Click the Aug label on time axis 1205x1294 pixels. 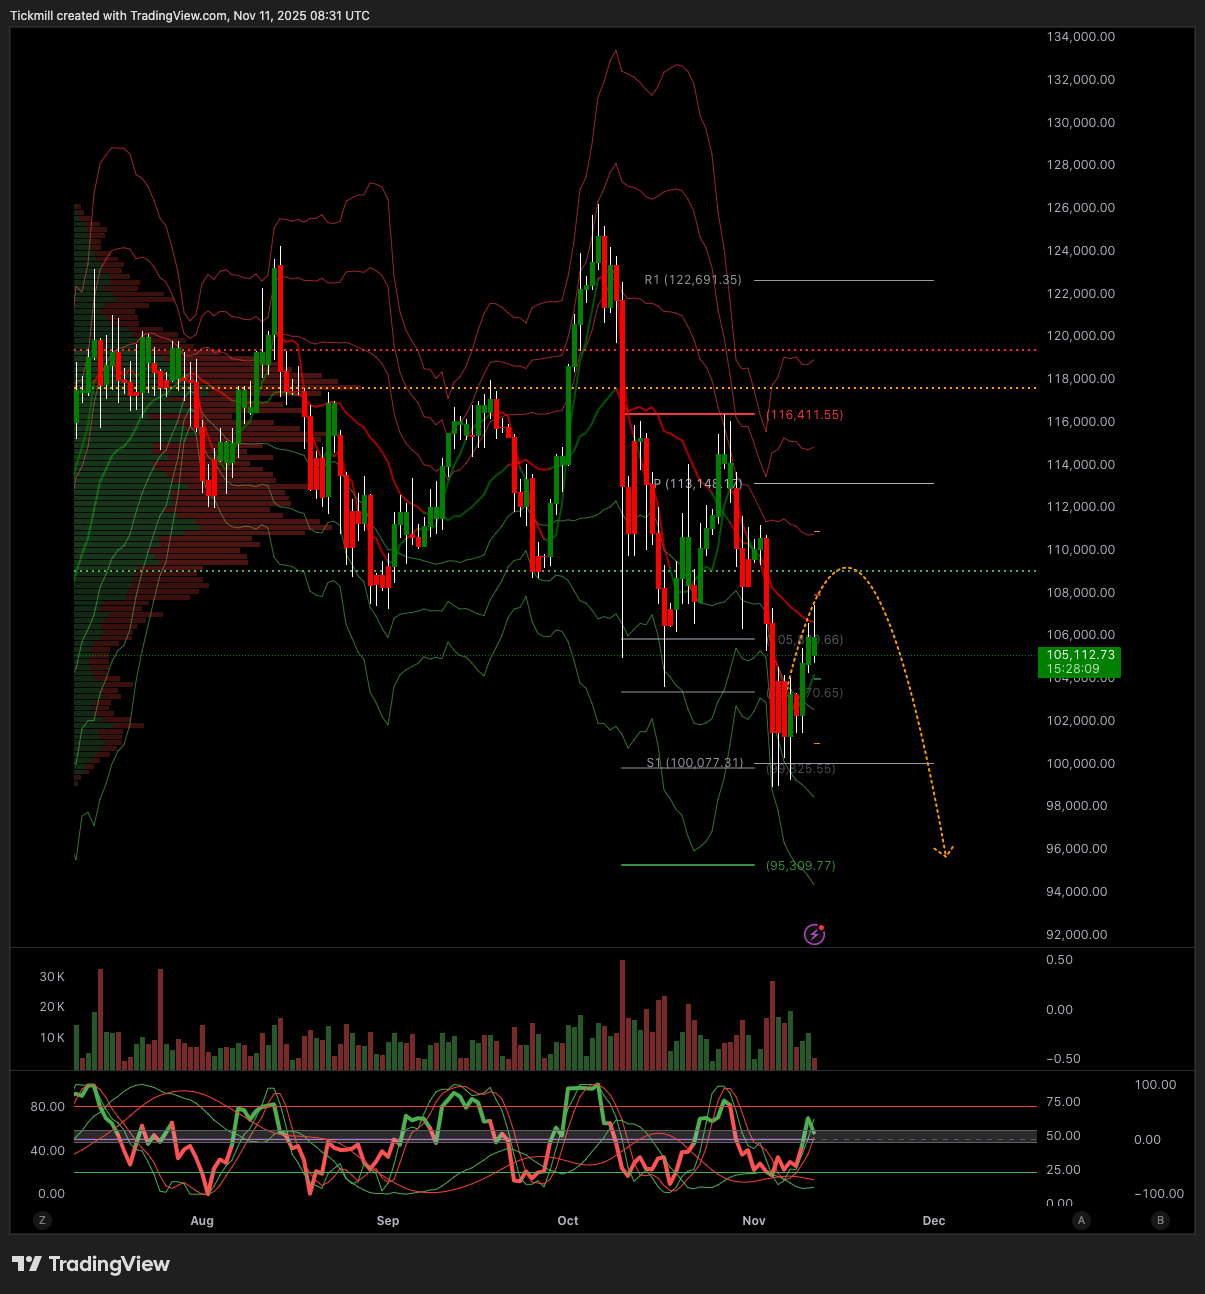(202, 1221)
